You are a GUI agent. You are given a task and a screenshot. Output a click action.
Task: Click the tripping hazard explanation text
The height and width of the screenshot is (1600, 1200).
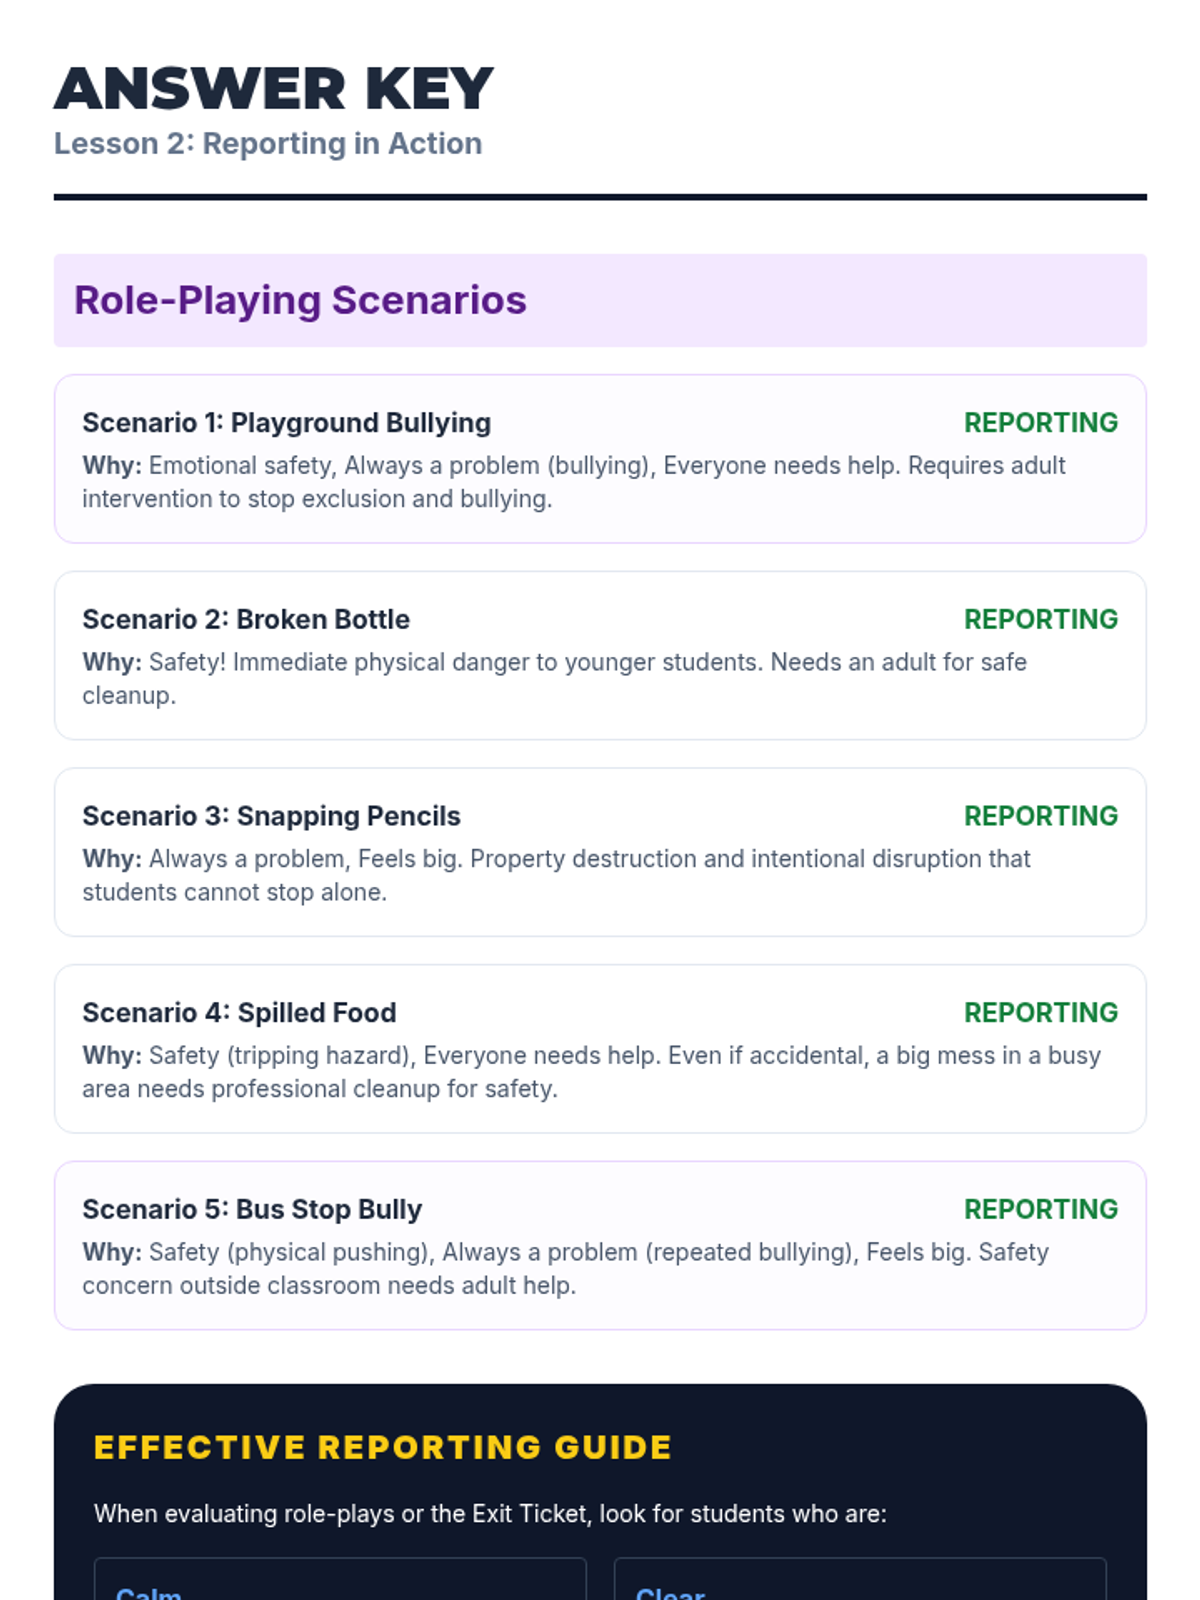pyautogui.click(x=591, y=1072)
